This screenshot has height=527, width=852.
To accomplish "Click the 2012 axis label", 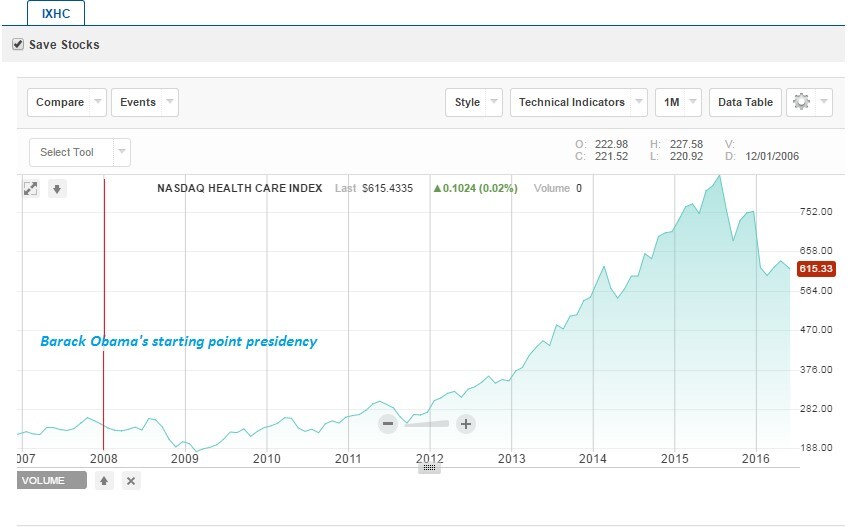I will pyautogui.click(x=429, y=459).
